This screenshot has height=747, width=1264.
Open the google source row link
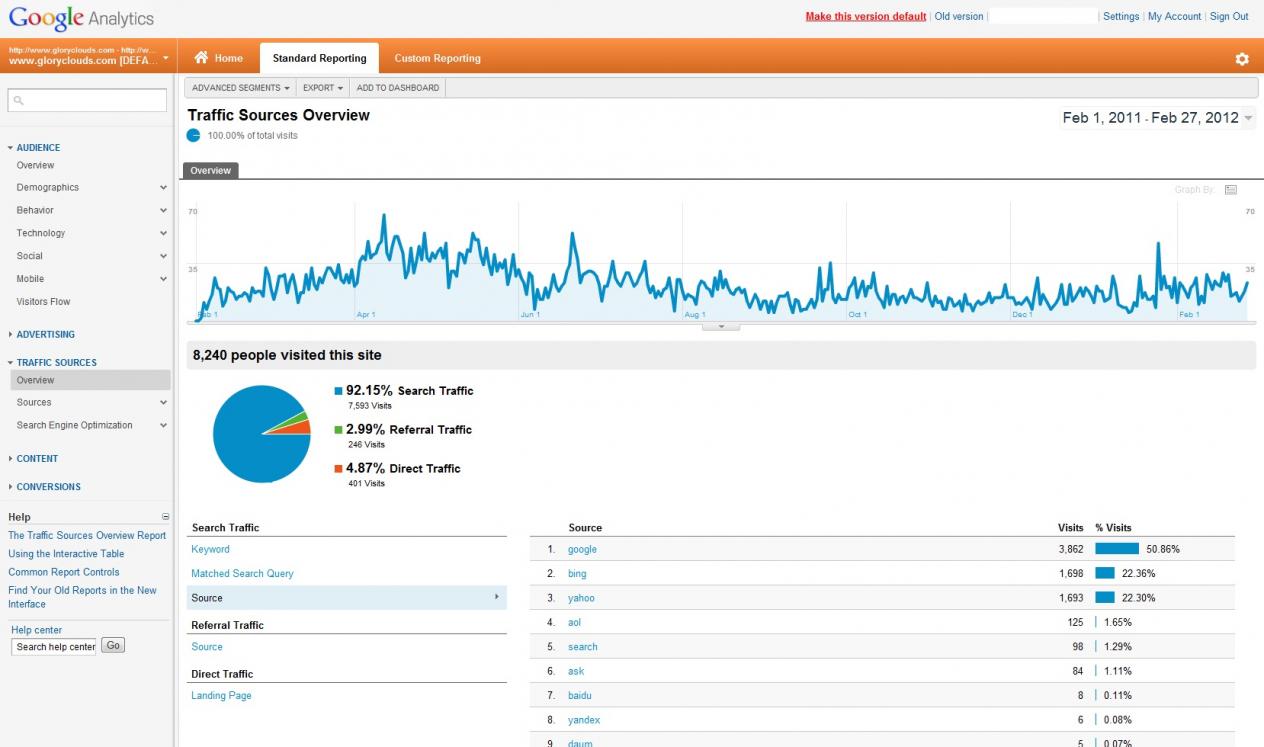582,550
